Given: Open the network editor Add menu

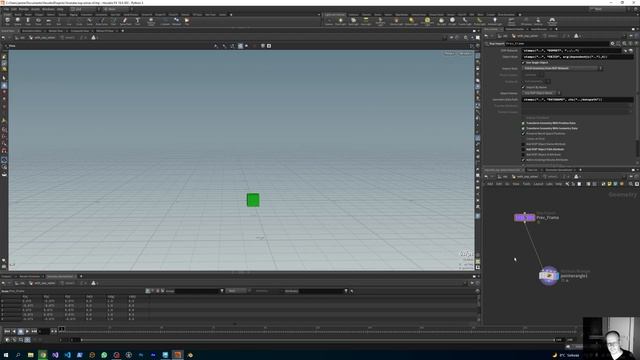Looking at the screenshot, I should point(490,184).
